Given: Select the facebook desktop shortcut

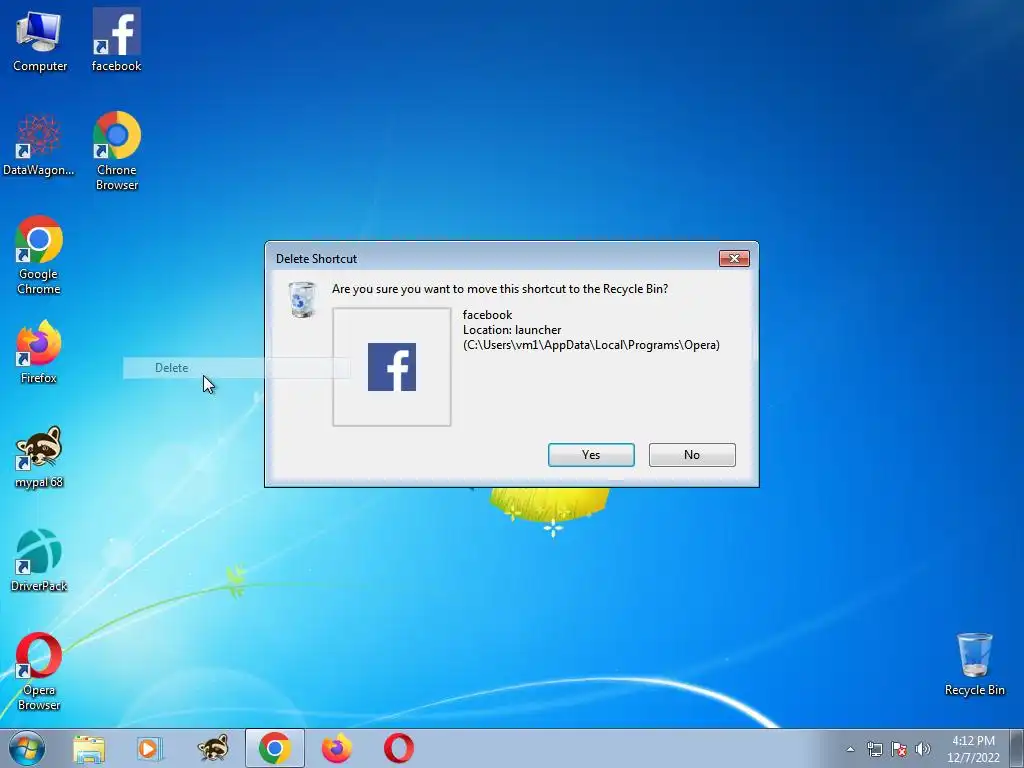Looking at the screenshot, I should point(116,40).
